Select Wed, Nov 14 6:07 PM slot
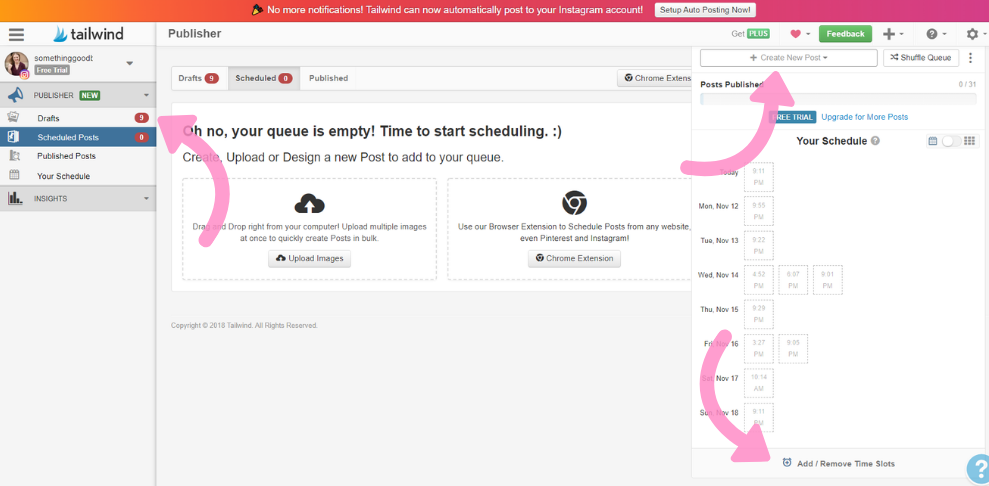989x486 pixels. click(x=793, y=280)
